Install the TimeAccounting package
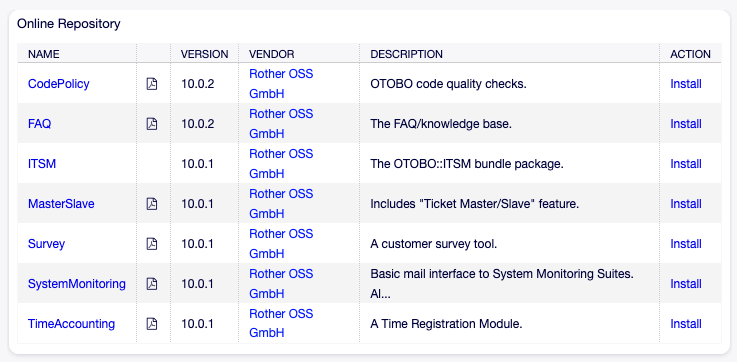The width and height of the screenshot is (737, 362). click(x=686, y=323)
